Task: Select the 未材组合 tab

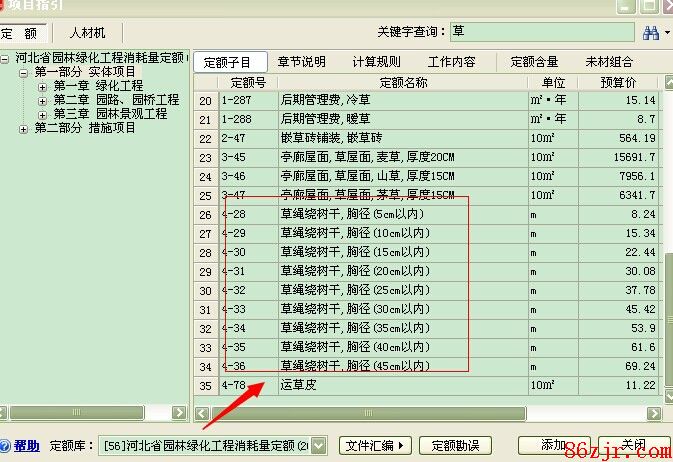Action: (609, 62)
